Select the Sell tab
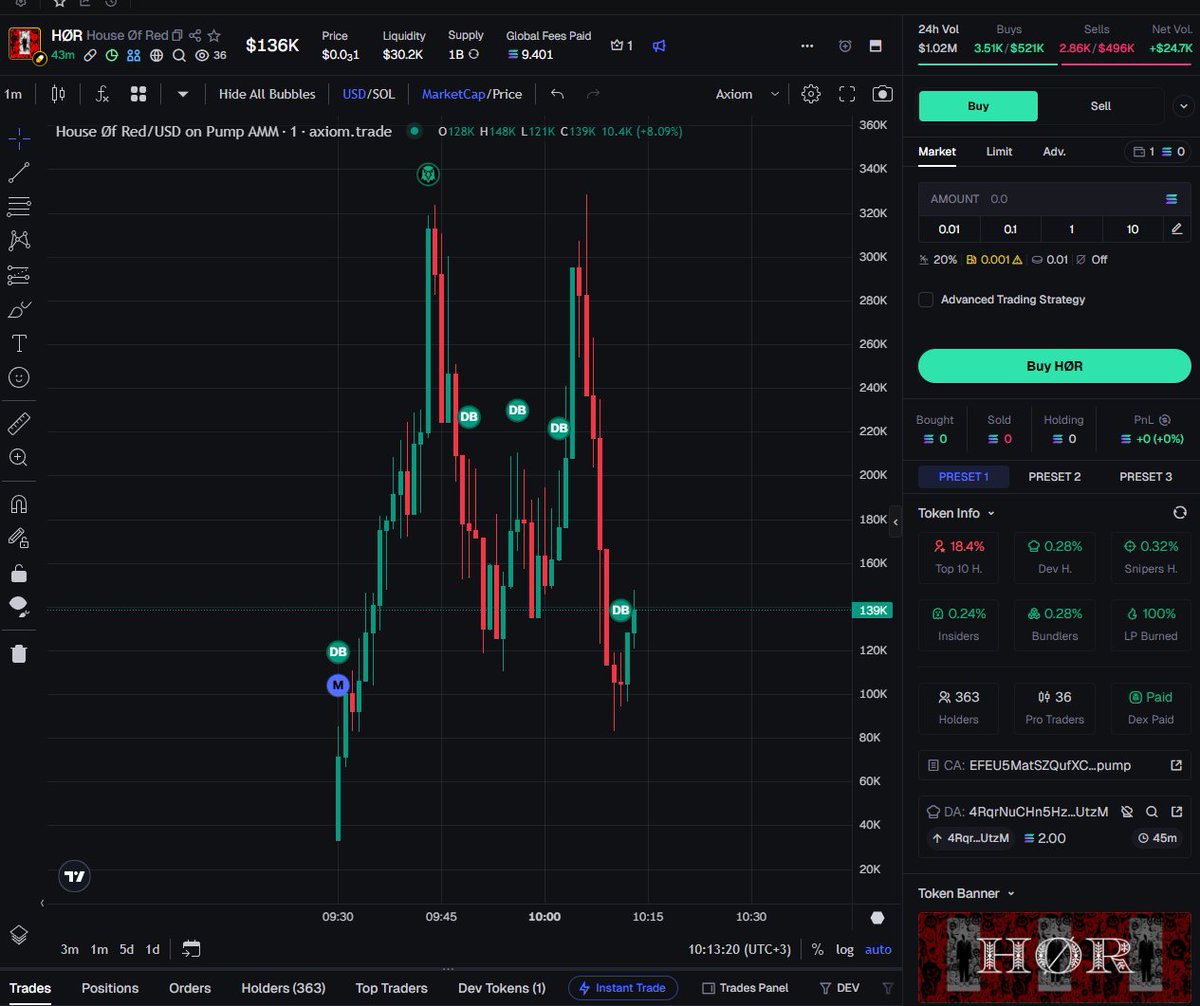The image size is (1200, 1006). pyautogui.click(x=1100, y=106)
